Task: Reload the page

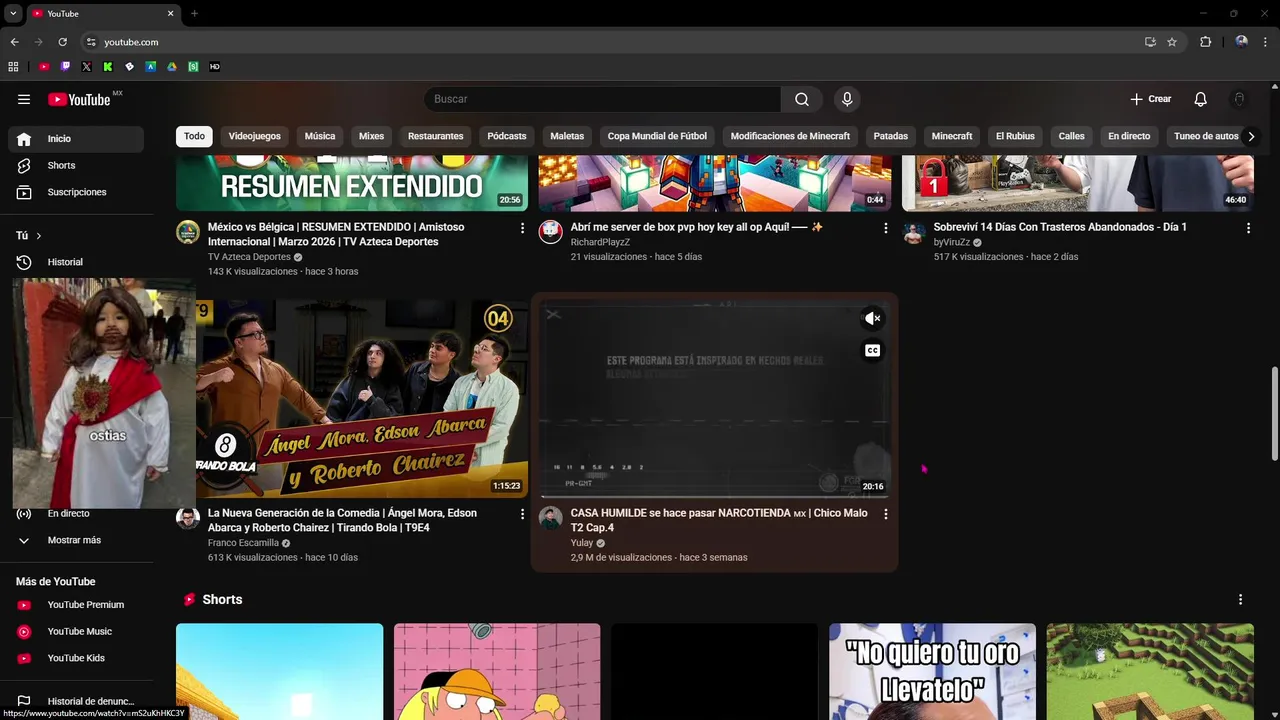Action: click(x=62, y=42)
